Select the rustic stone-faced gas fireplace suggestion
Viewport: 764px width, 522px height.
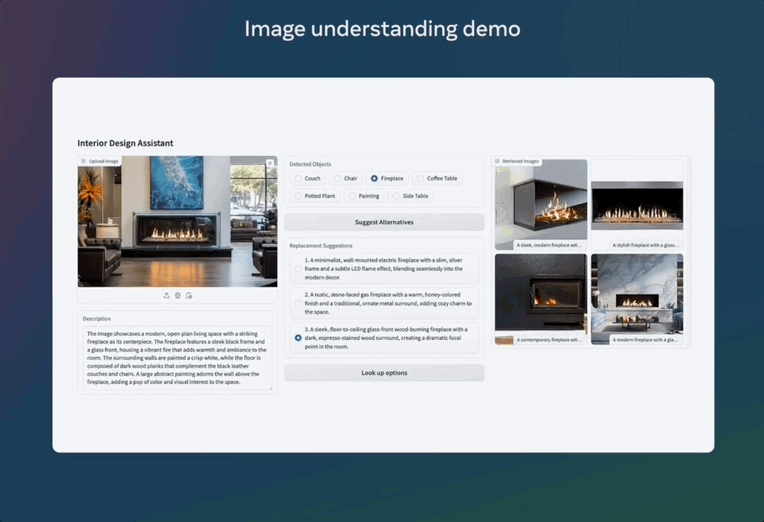pos(298,302)
